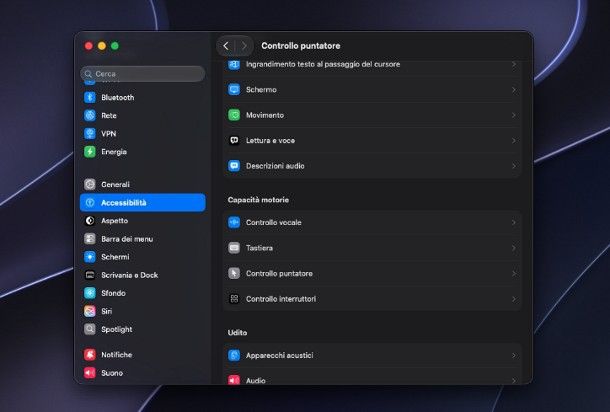Open Generali settings section
The image size is (610, 412).
pyautogui.click(x=143, y=184)
